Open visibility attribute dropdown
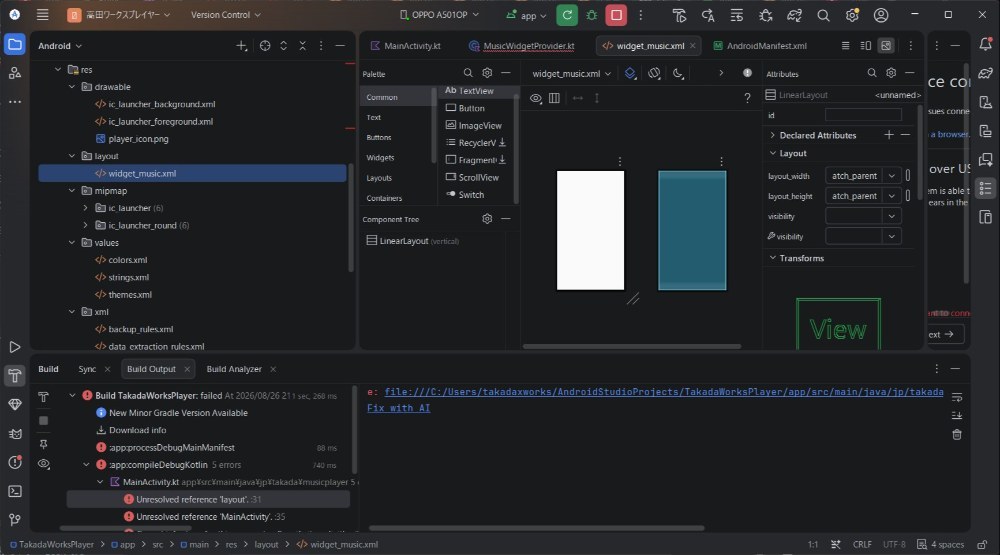 point(892,216)
